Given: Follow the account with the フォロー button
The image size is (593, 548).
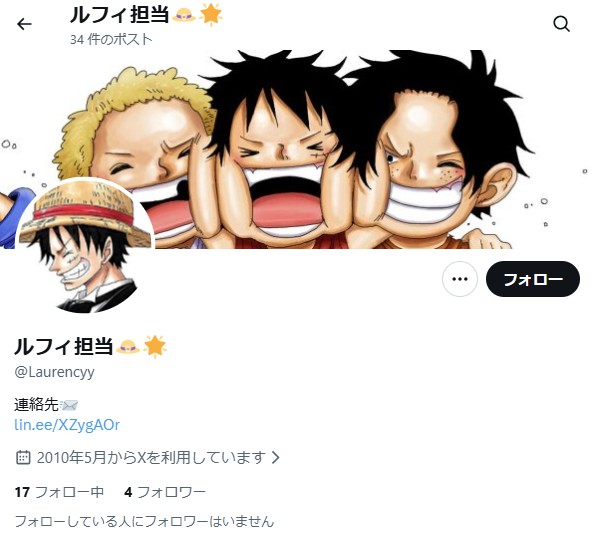Looking at the screenshot, I should click(532, 279).
